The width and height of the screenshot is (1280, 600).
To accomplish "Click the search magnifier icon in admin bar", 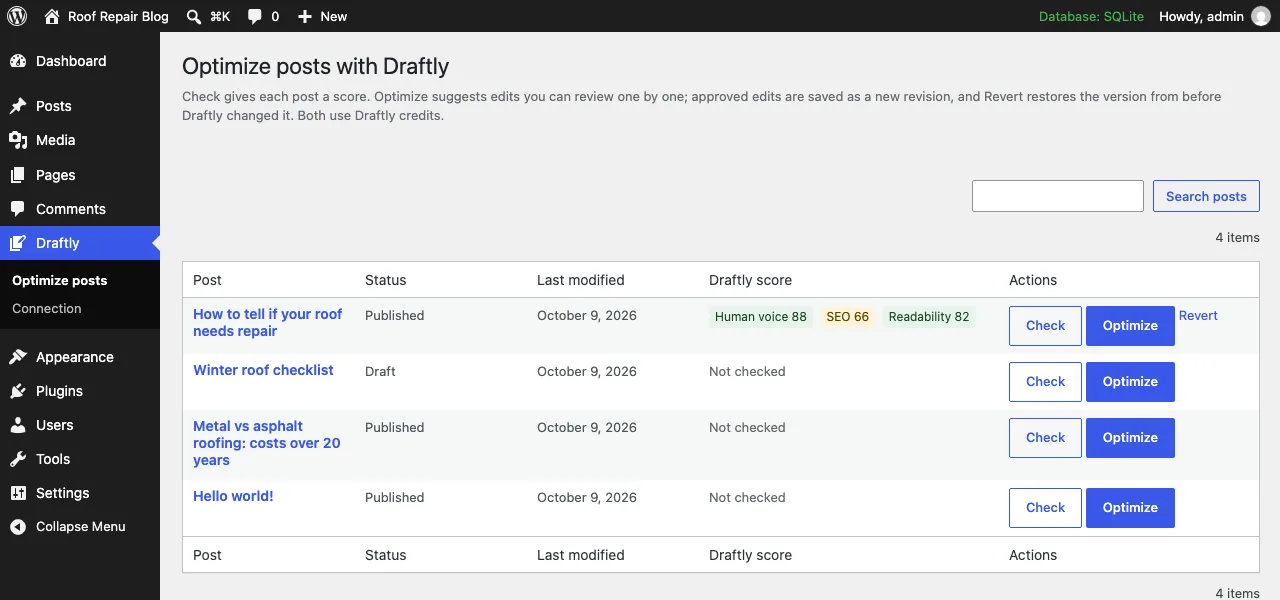I will (x=194, y=16).
